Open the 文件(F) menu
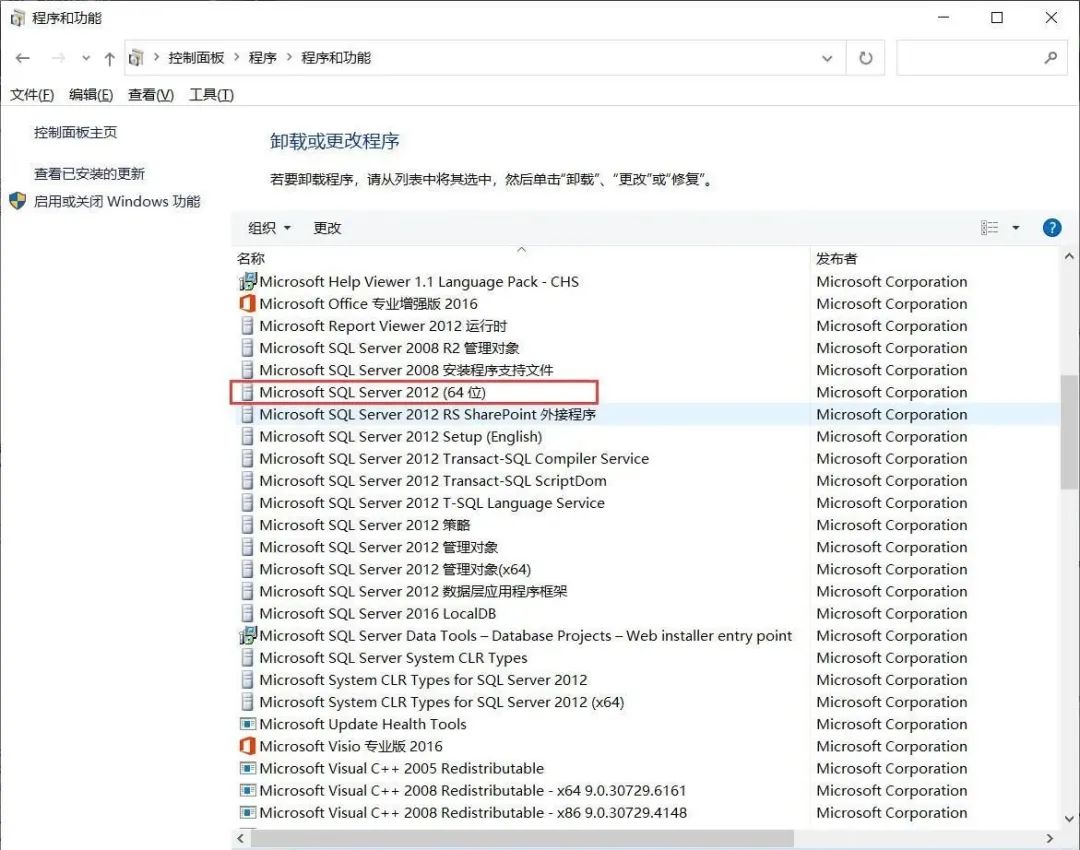The width and height of the screenshot is (1080, 850). (x=32, y=94)
